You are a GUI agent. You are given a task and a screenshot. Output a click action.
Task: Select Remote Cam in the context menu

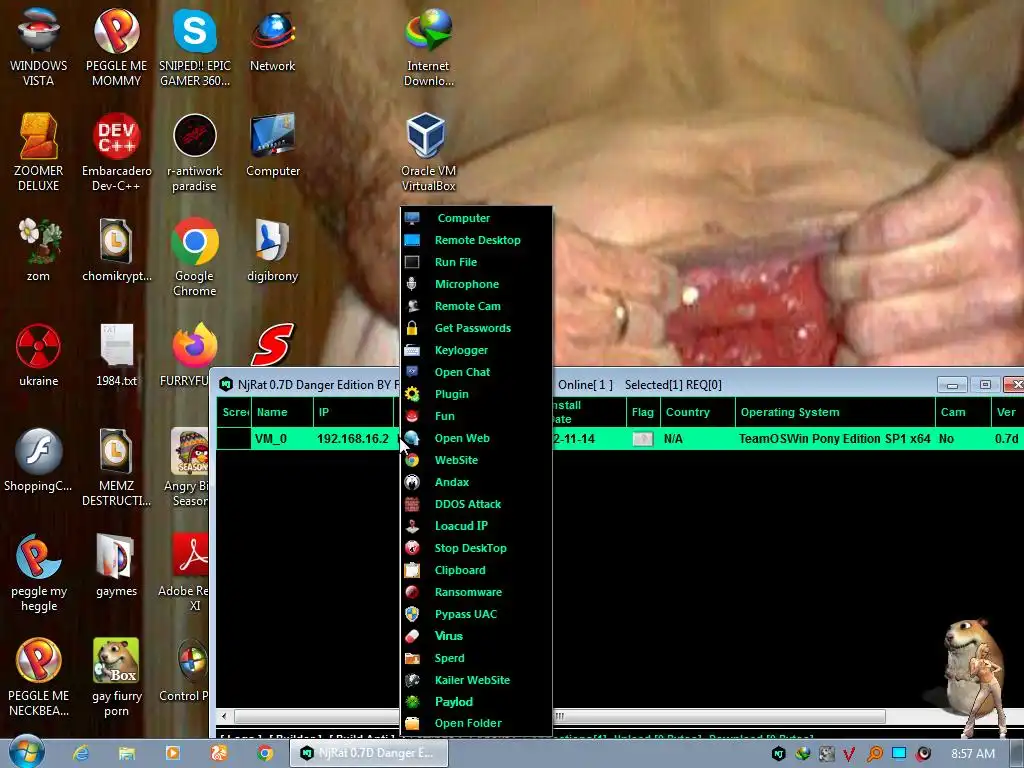[x=477, y=306]
